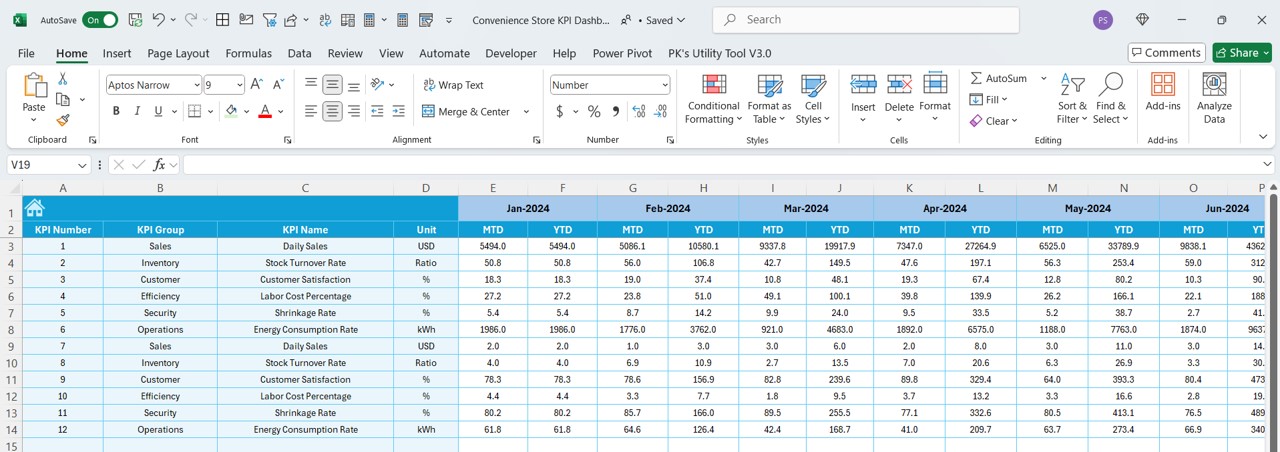Click the Cut scissors icon

(x=63, y=79)
